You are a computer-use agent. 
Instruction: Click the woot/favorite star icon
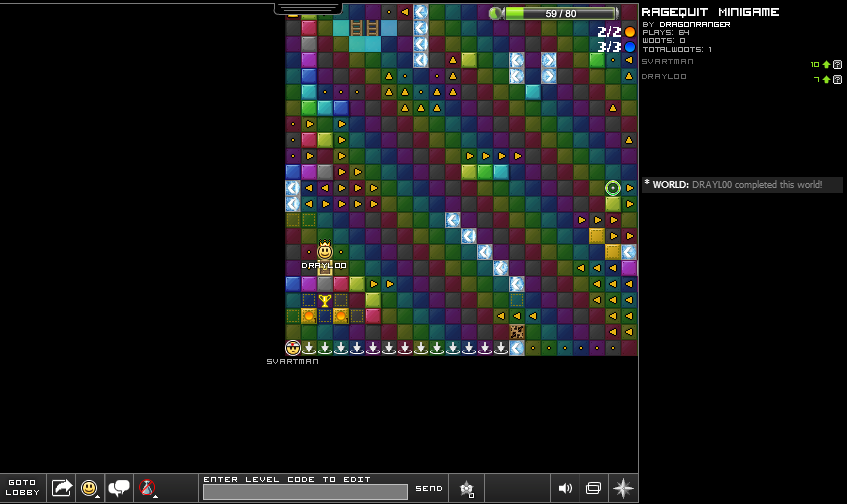[466, 488]
